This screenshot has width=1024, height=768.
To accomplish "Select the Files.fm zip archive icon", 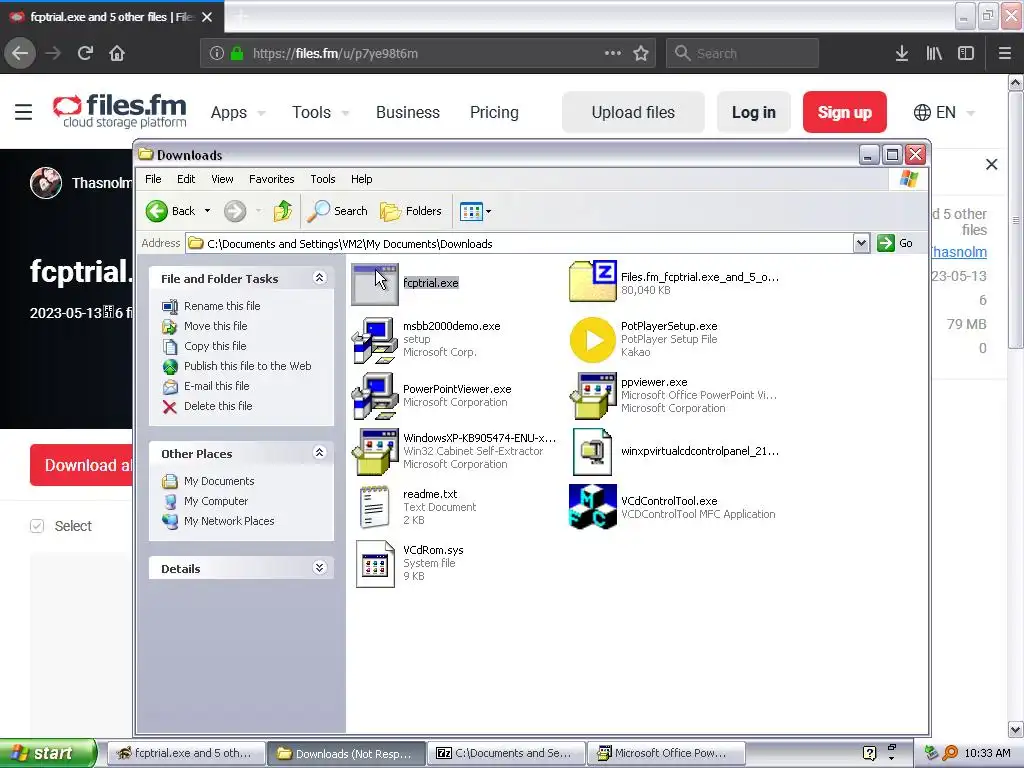I will [592, 281].
